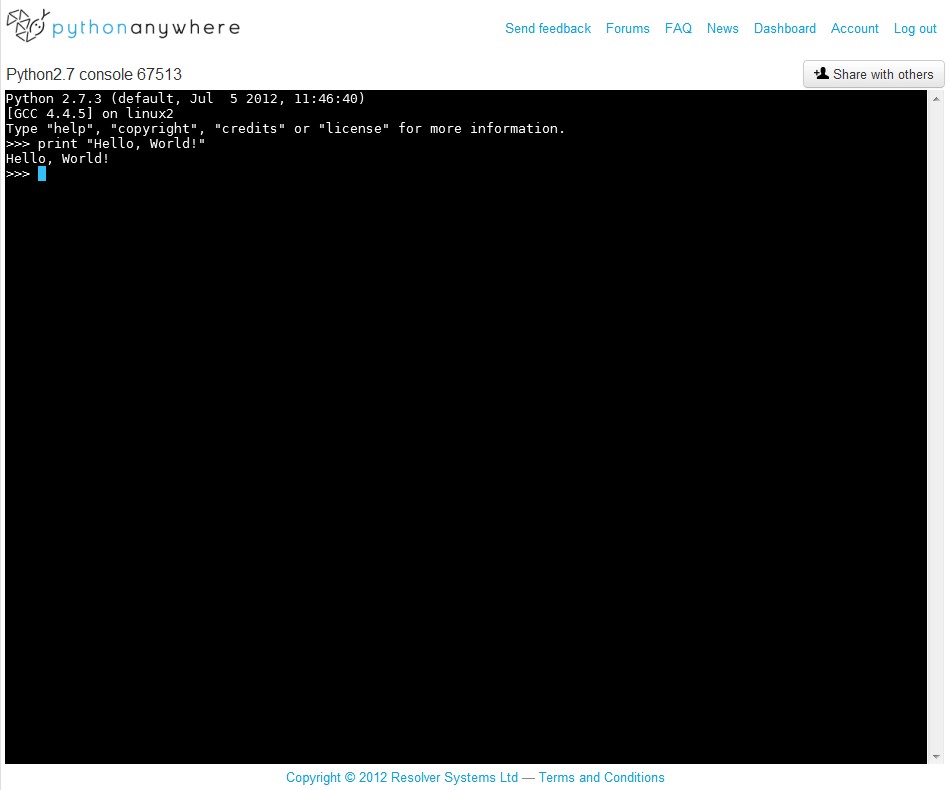Click the PythonAnywhere fish logo
The width and height of the screenshot is (950, 790).
click(25, 27)
